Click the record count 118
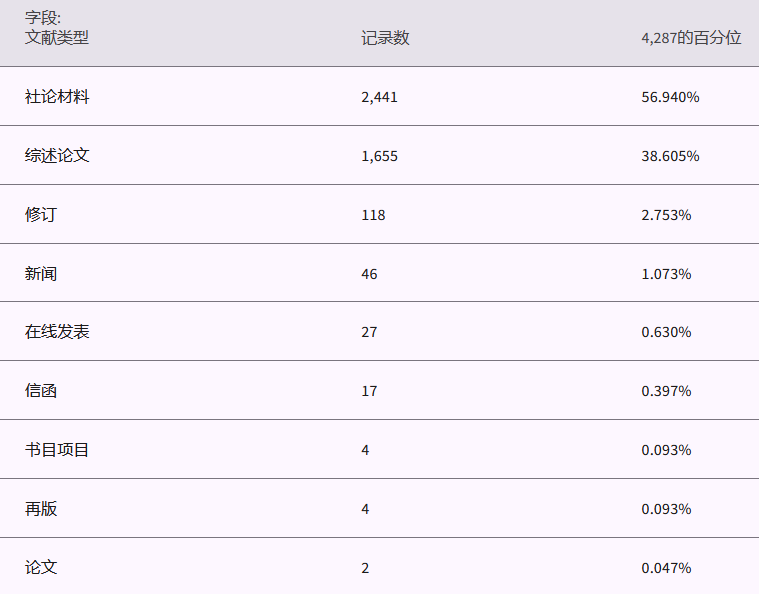The width and height of the screenshot is (759, 594). coord(373,215)
